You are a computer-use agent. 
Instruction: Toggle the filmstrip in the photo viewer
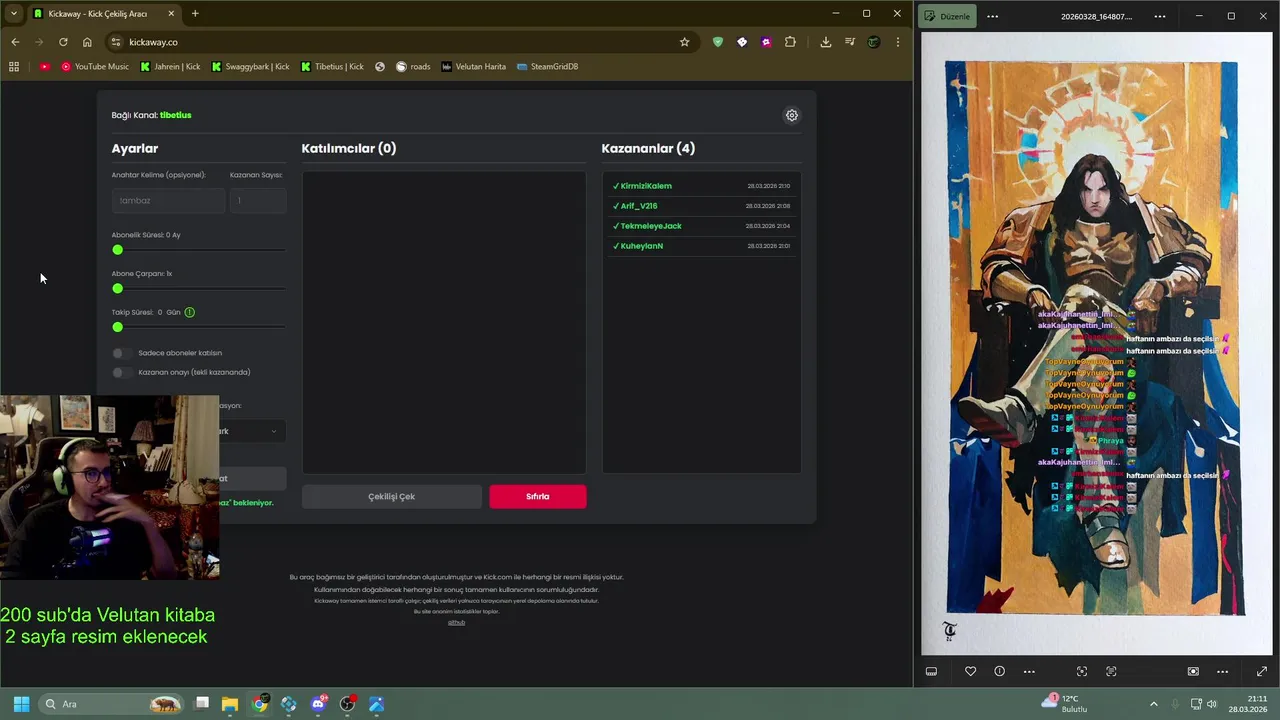click(x=931, y=671)
